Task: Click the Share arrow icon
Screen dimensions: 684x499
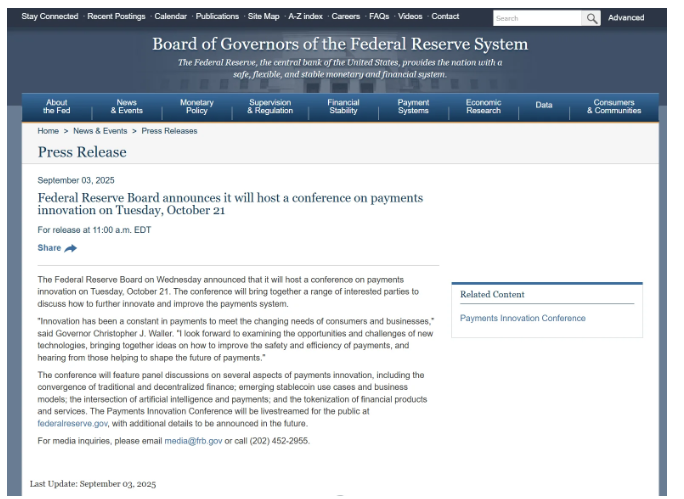Action: point(70,248)
